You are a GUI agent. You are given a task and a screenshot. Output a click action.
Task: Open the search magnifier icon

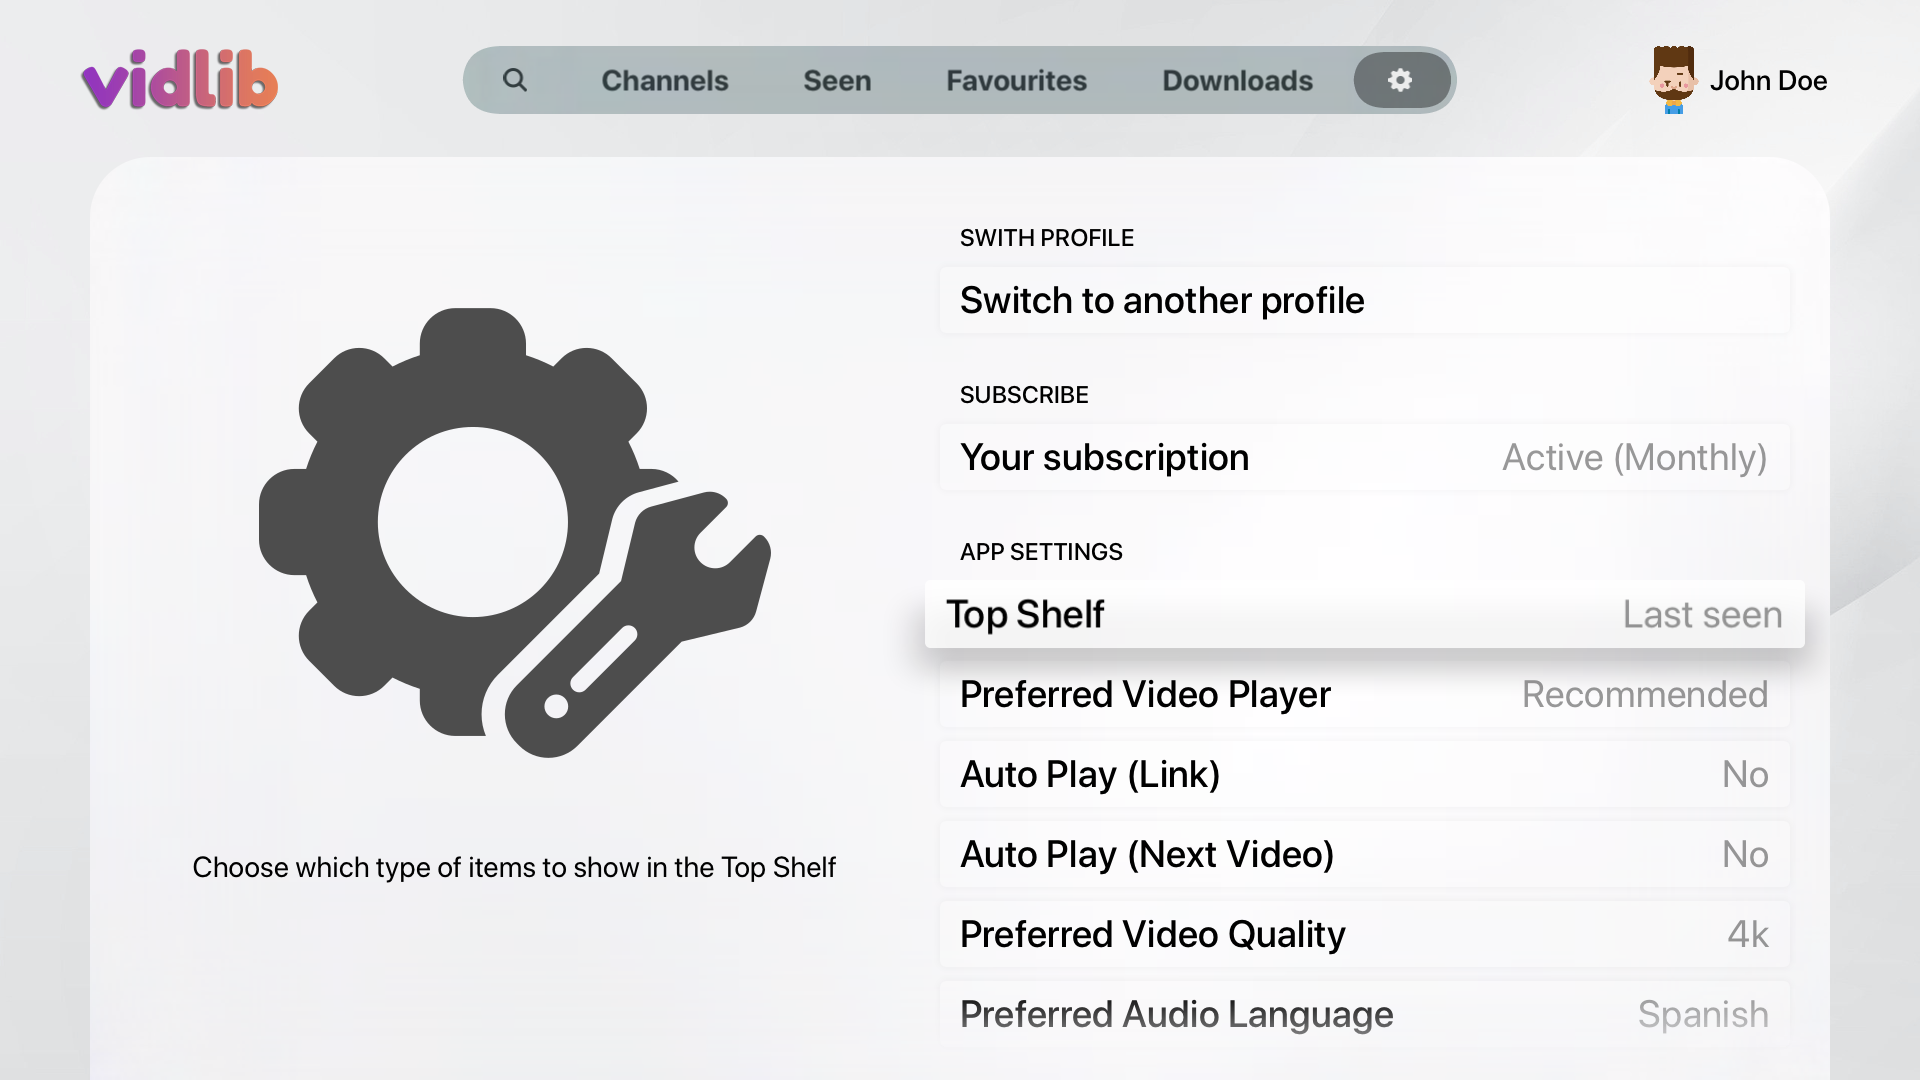click(x=515, y=80)
